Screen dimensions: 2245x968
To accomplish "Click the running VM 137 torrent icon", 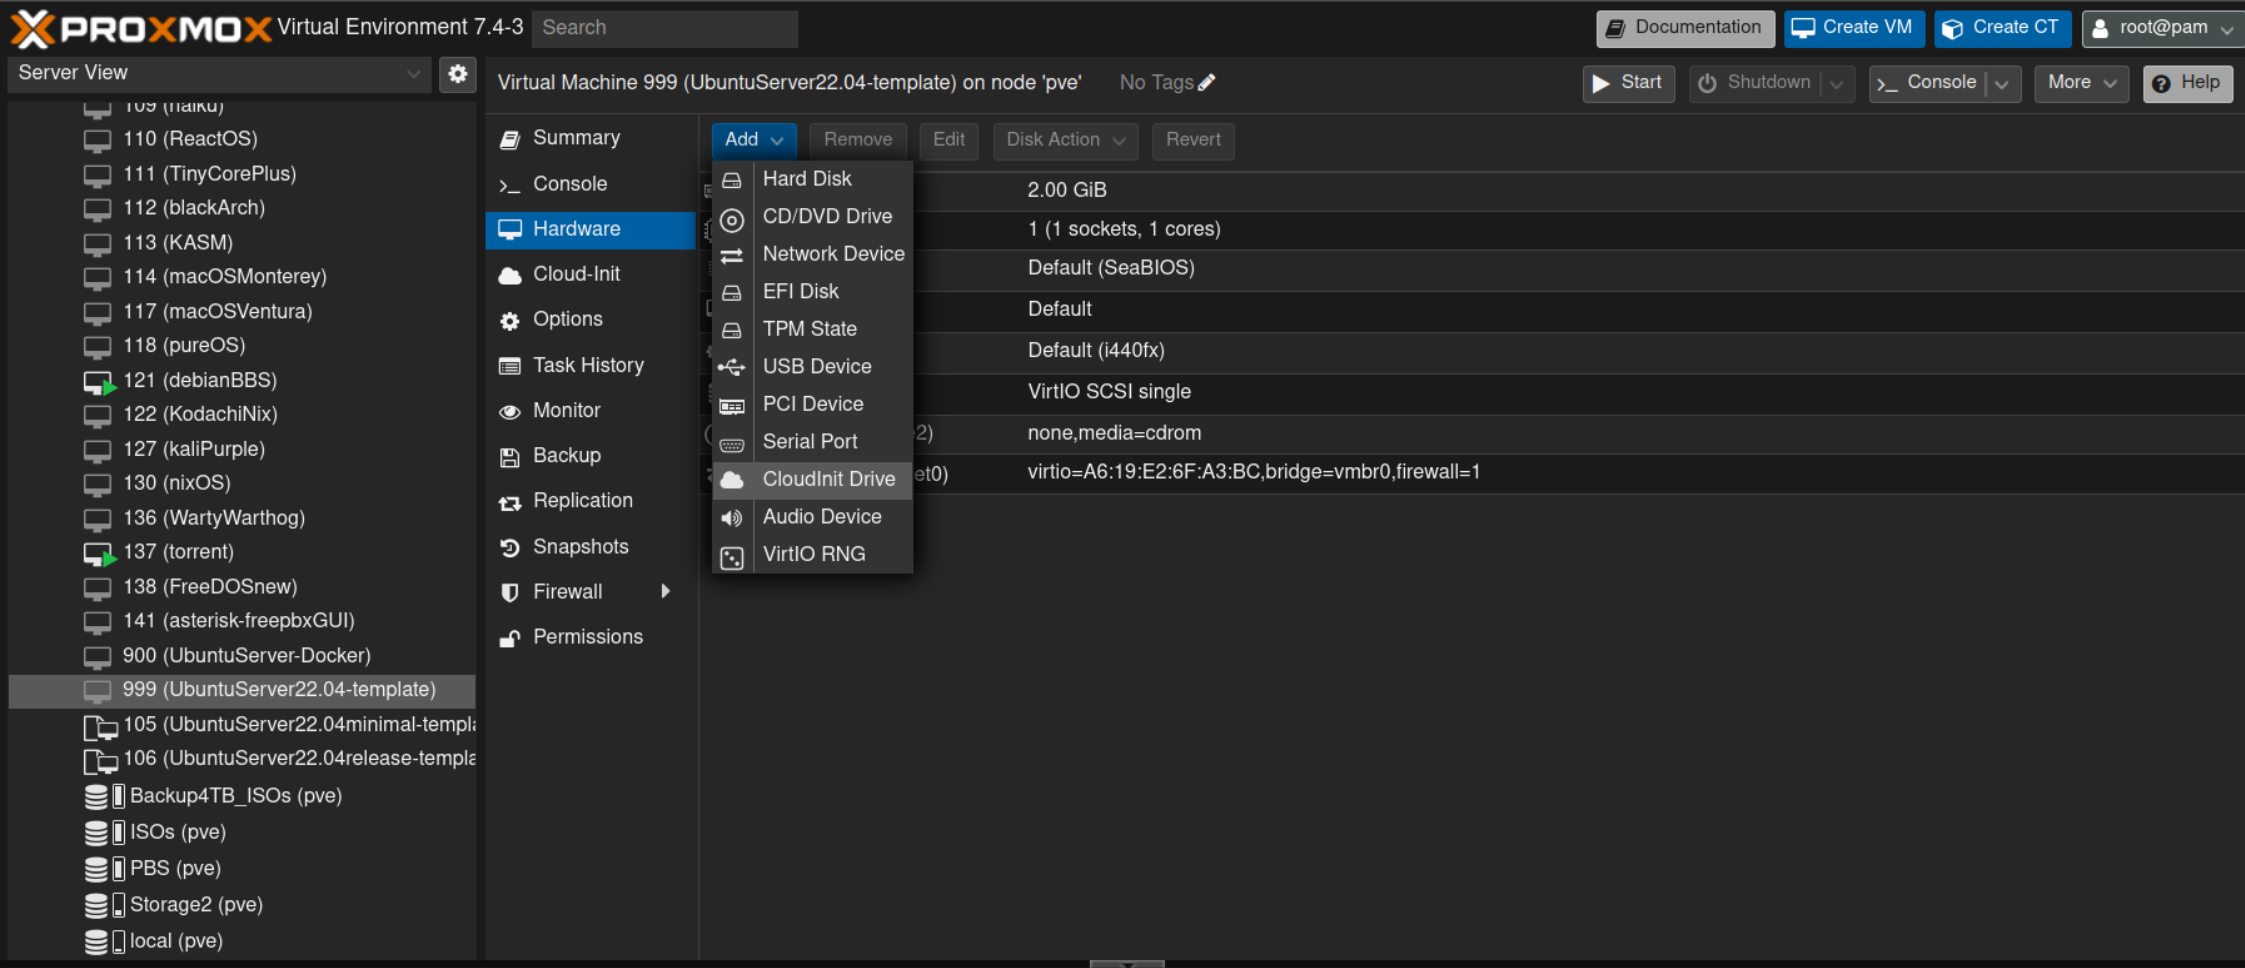I will tap(99, 554).
